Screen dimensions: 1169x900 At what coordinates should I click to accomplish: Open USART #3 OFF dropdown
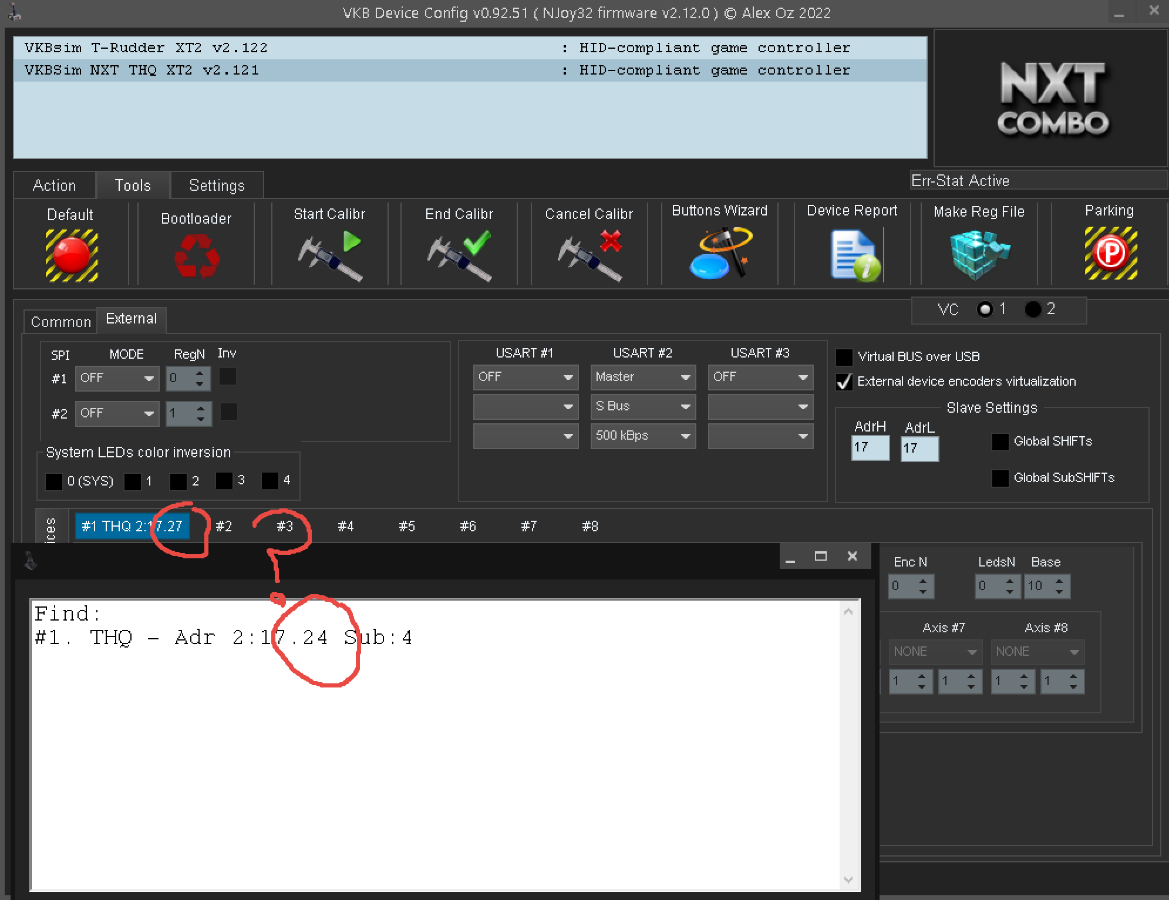pyautogui.click(x=760, y=377)
